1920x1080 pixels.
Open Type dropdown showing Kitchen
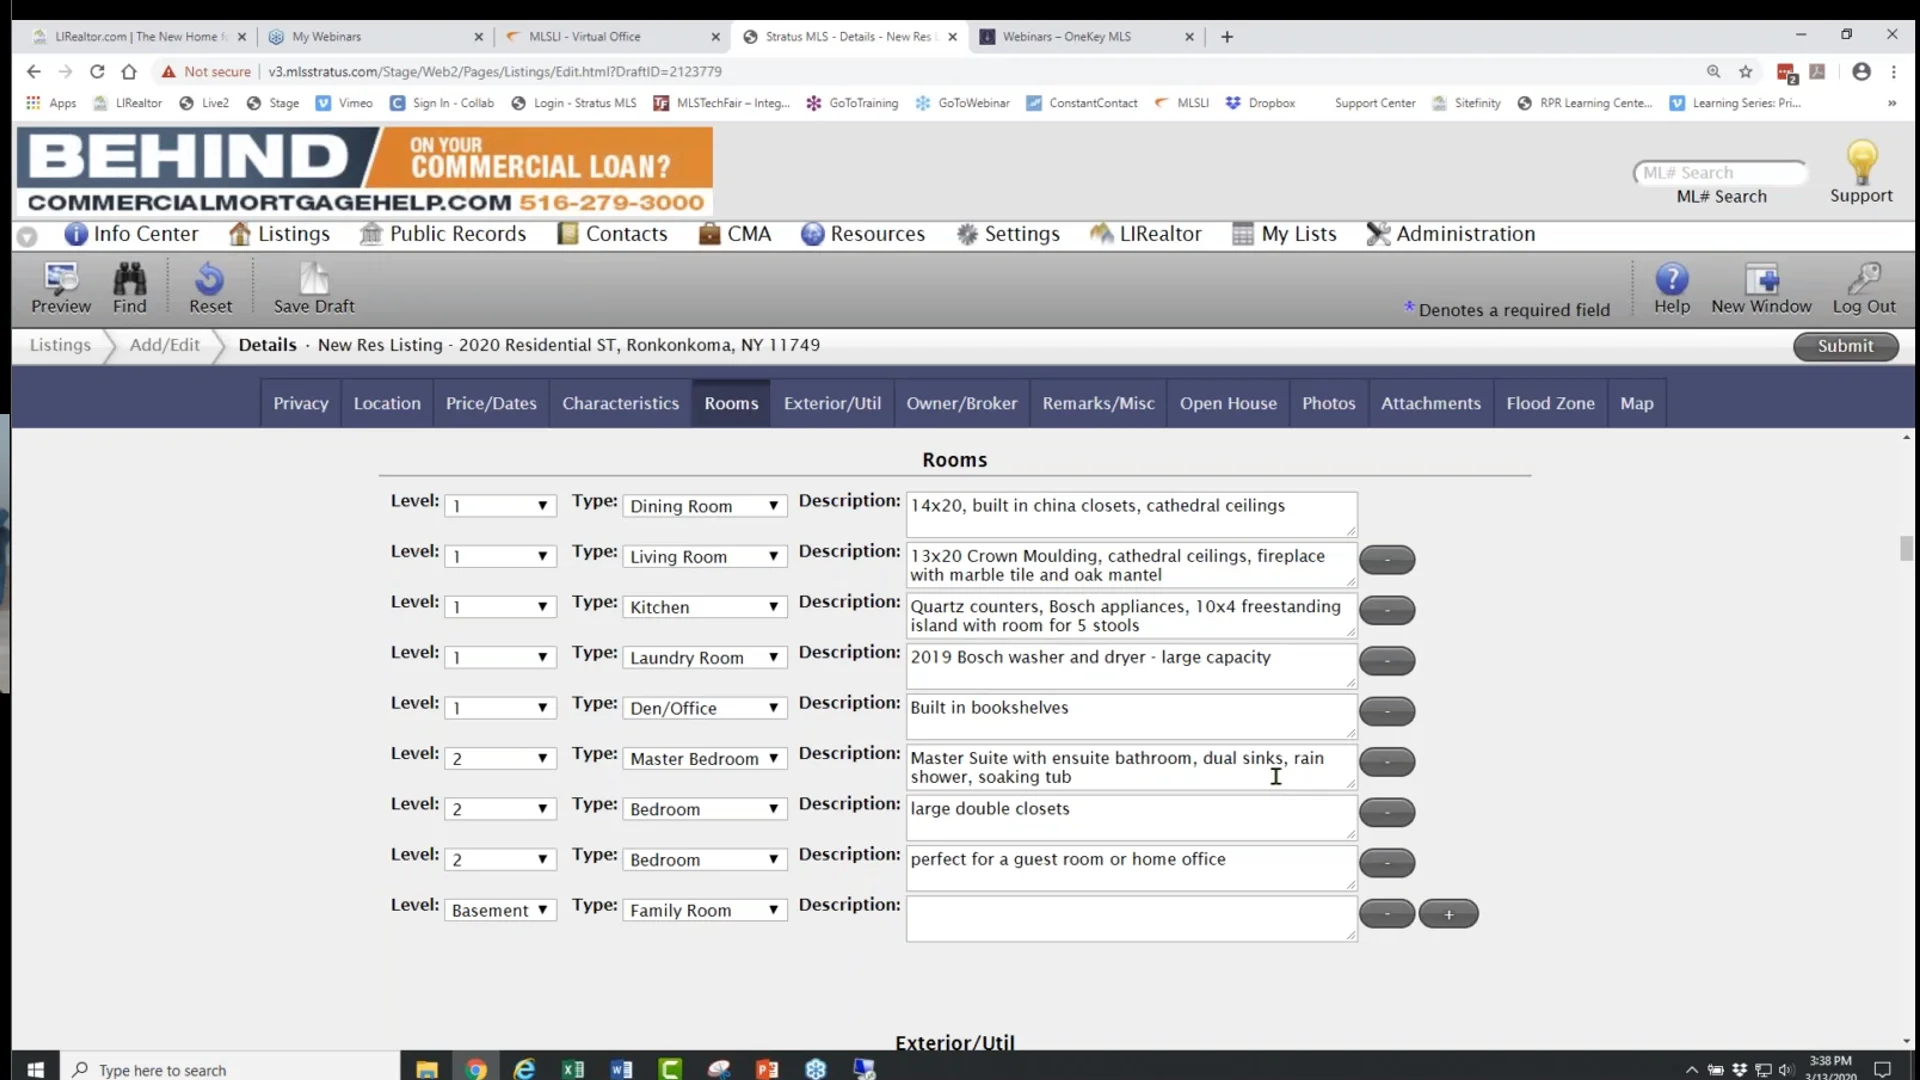[704, 607]
